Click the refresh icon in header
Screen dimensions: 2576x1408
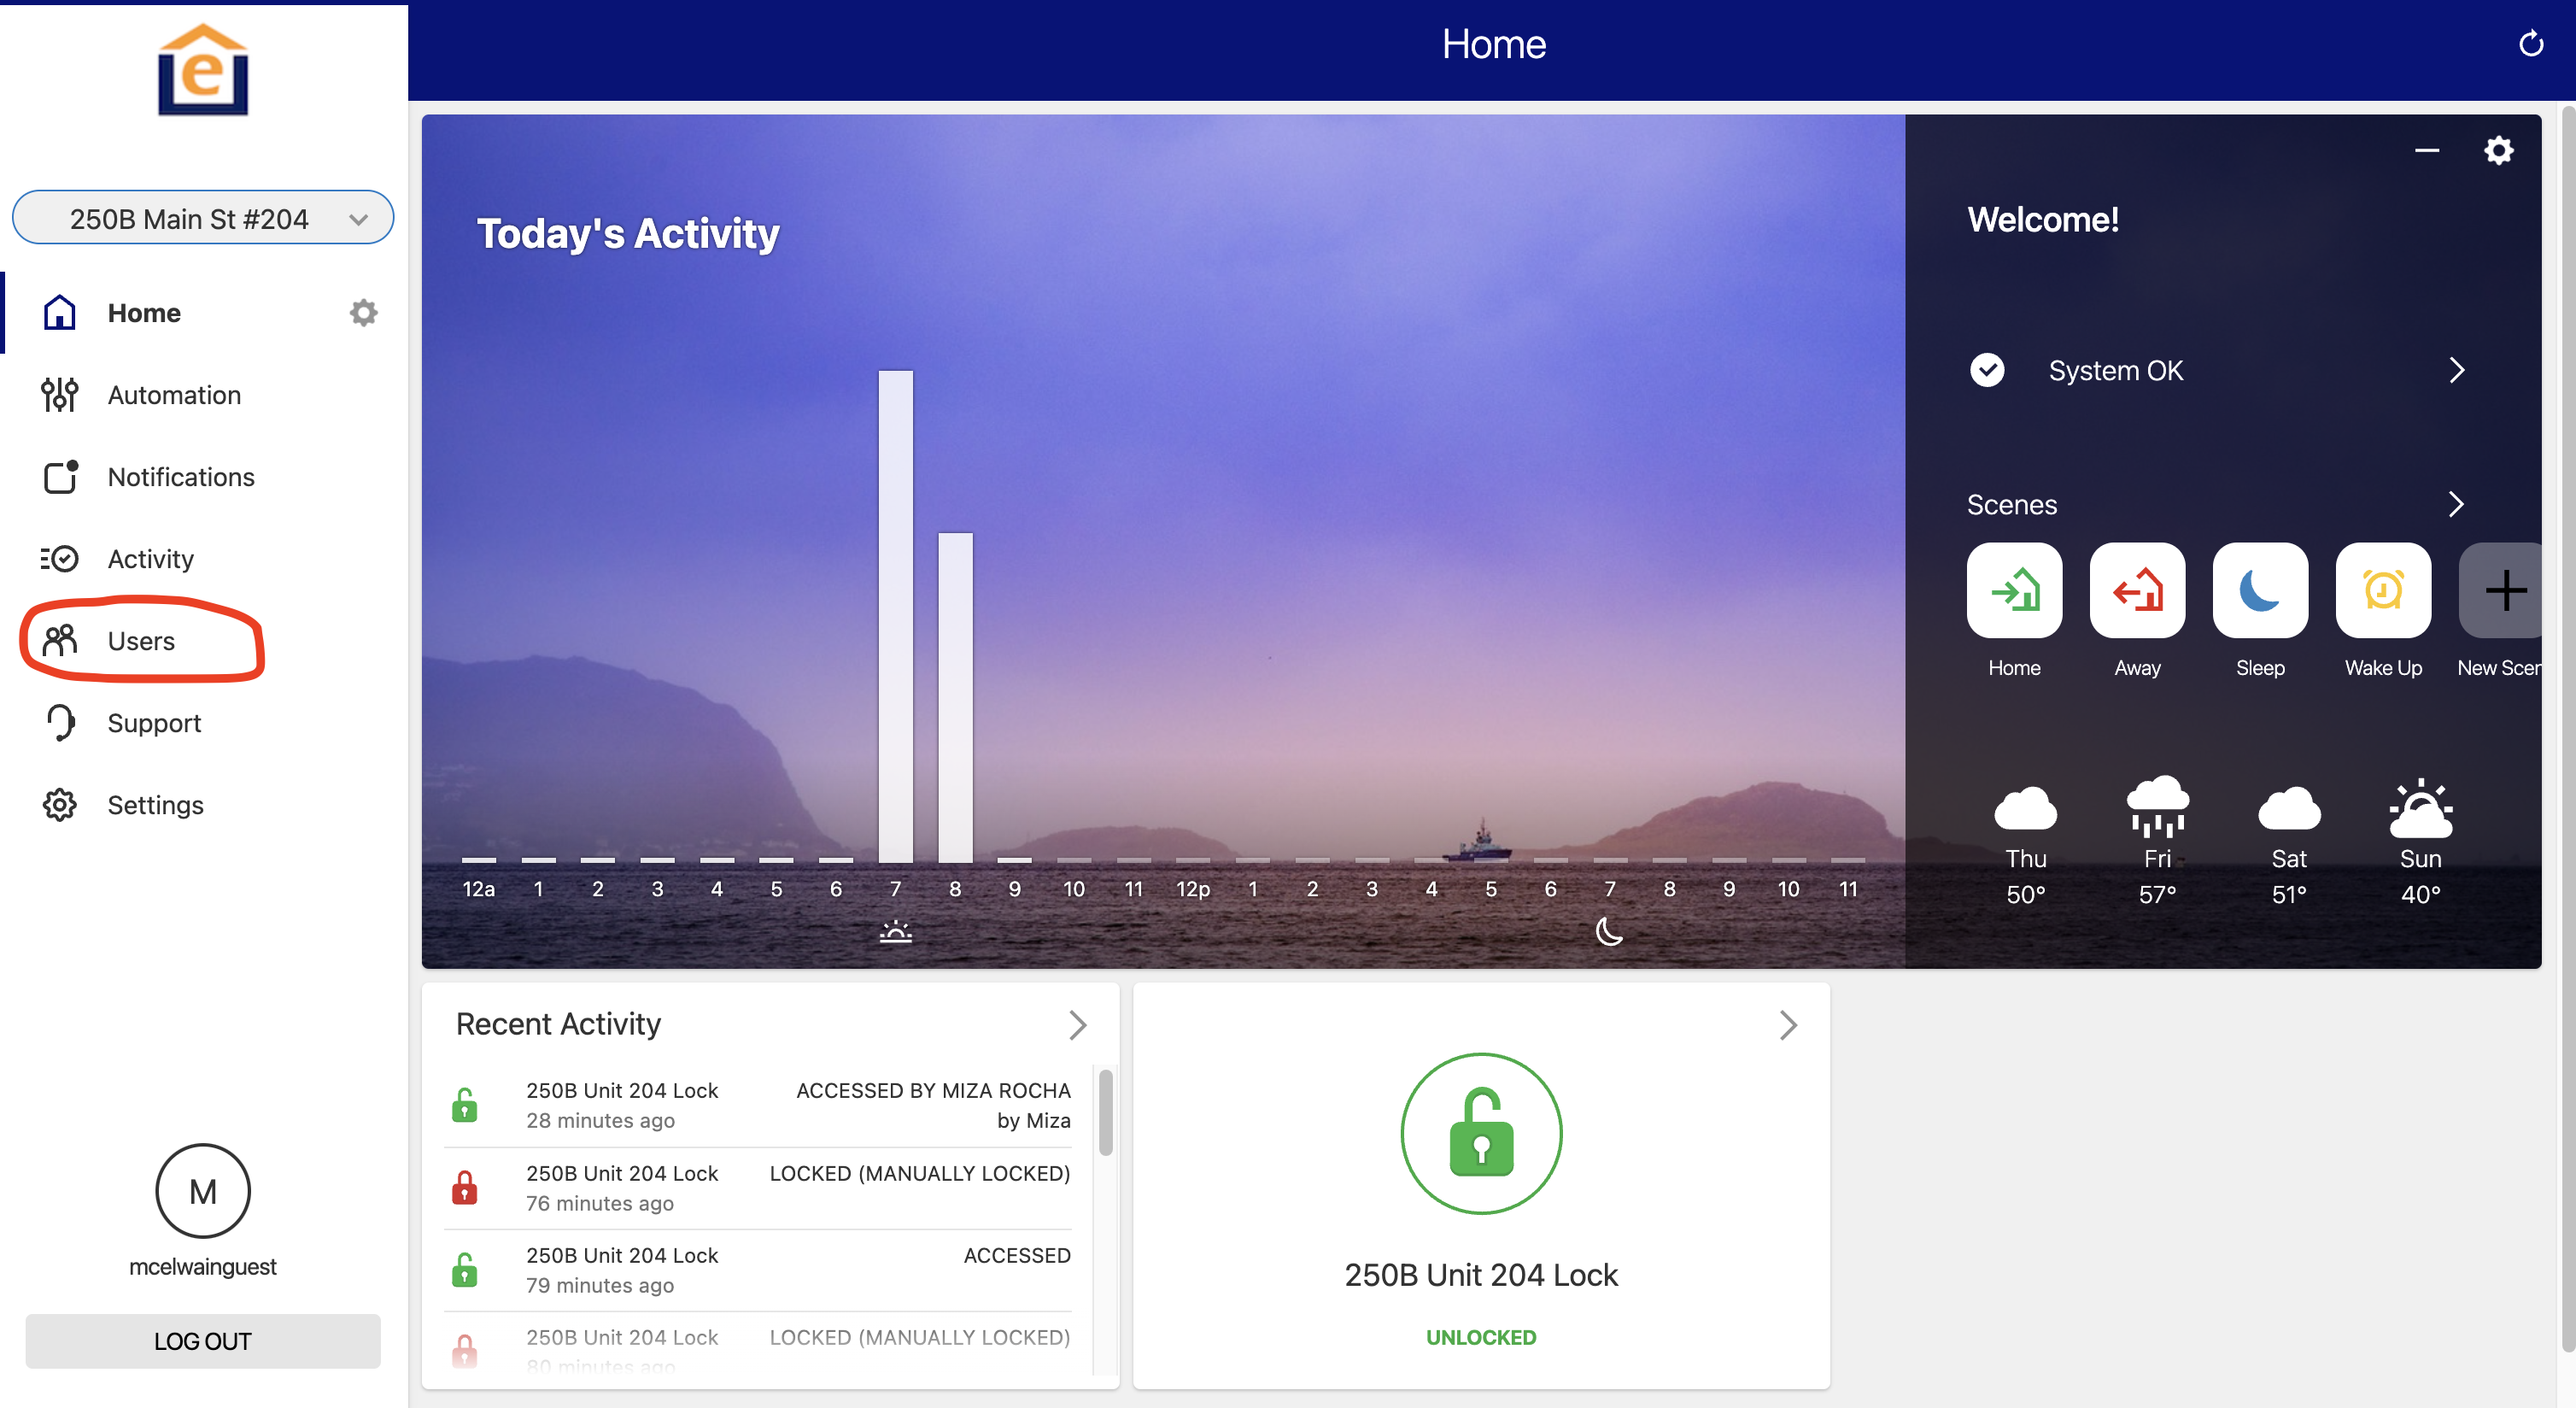click(x=2530, y=44)
